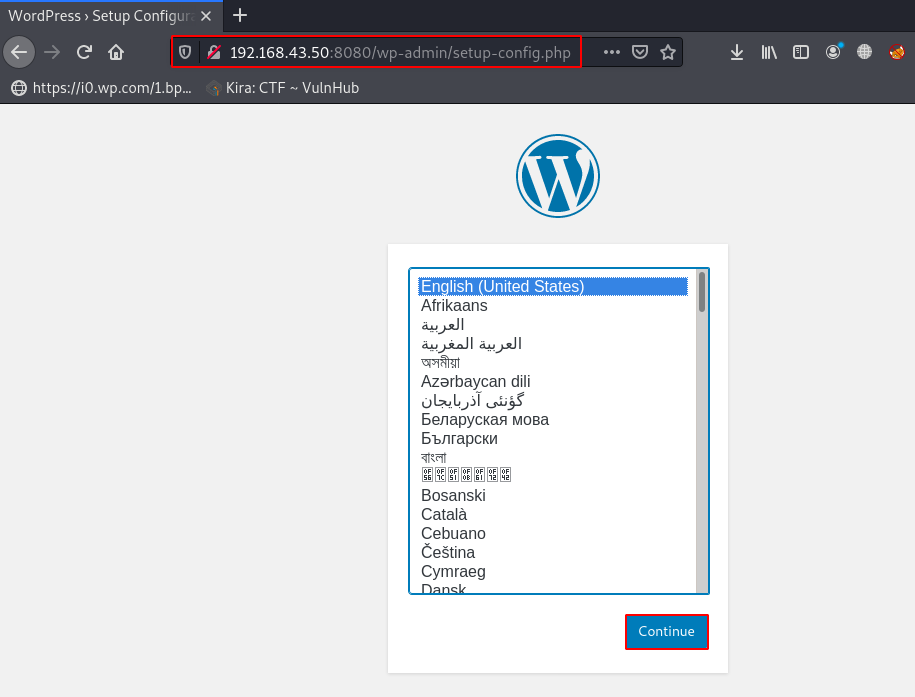Click the Continue button

(x=666, y=632)
